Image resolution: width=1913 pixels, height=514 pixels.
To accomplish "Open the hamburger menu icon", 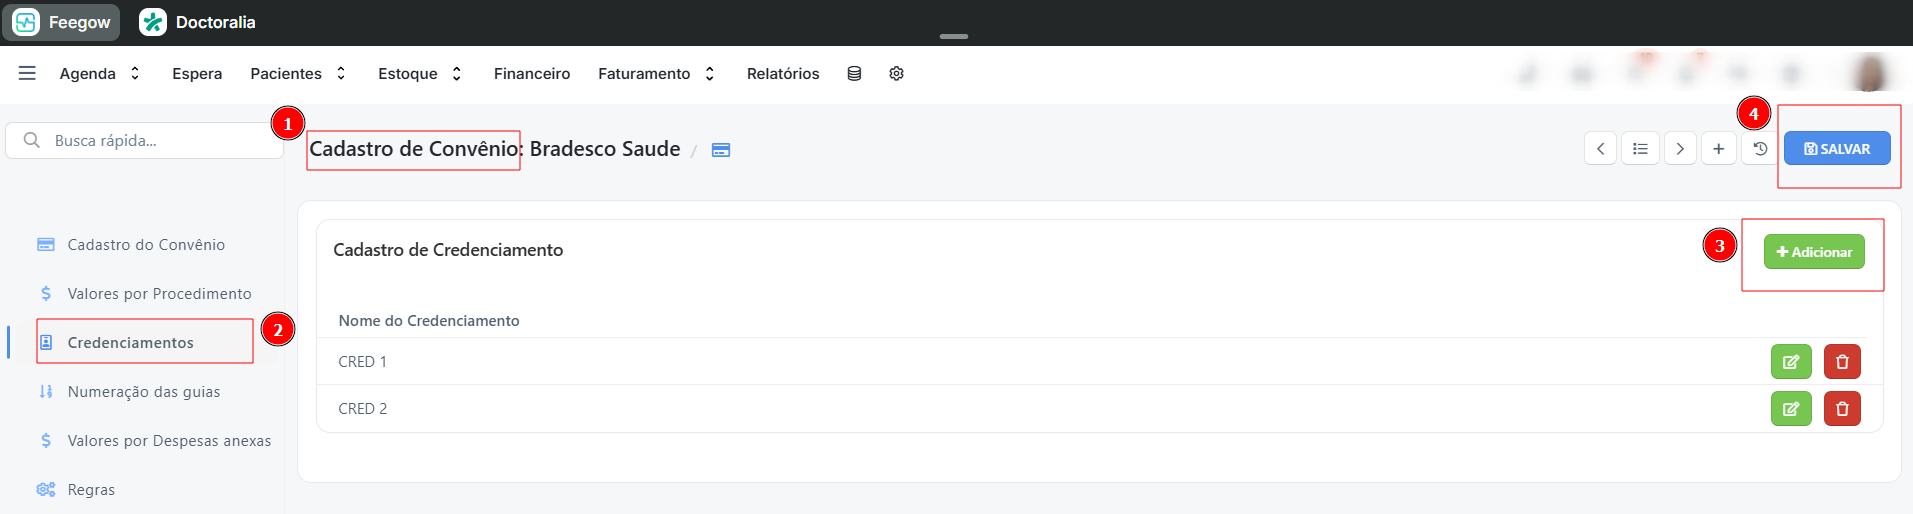I will tap(27, 73).
